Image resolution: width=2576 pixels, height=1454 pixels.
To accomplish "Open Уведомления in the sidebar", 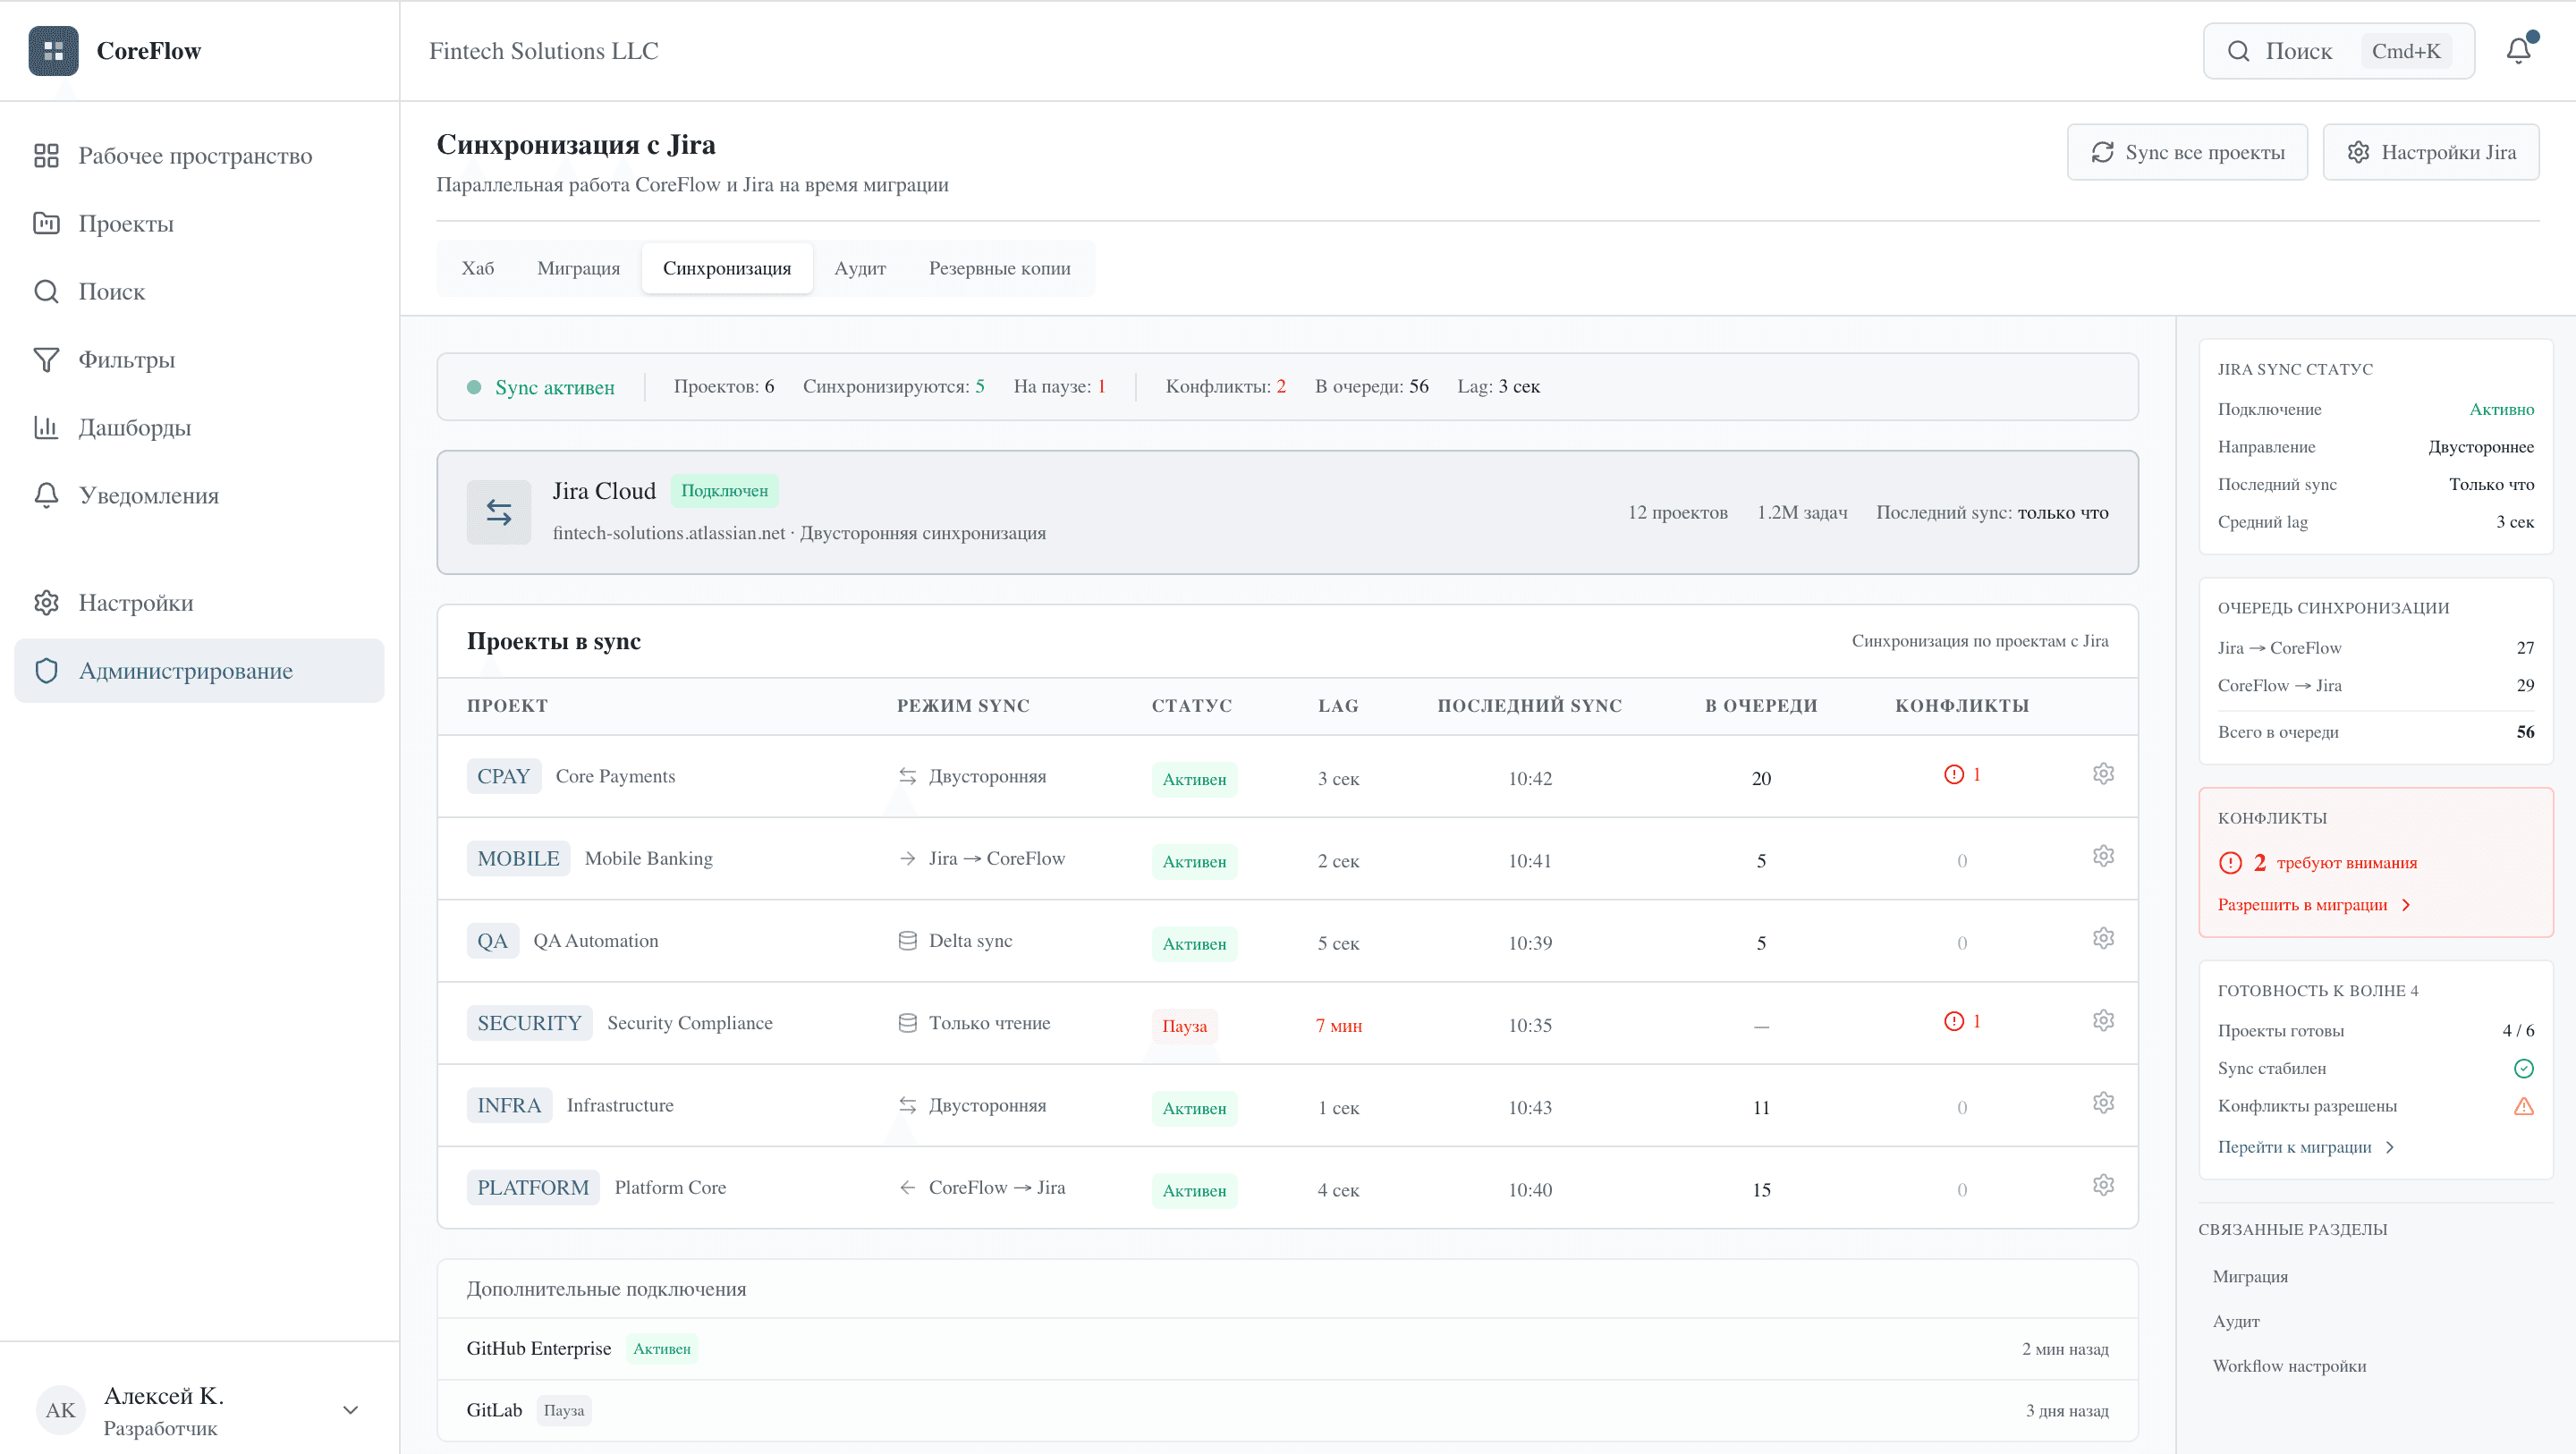I will pos(148,495).
